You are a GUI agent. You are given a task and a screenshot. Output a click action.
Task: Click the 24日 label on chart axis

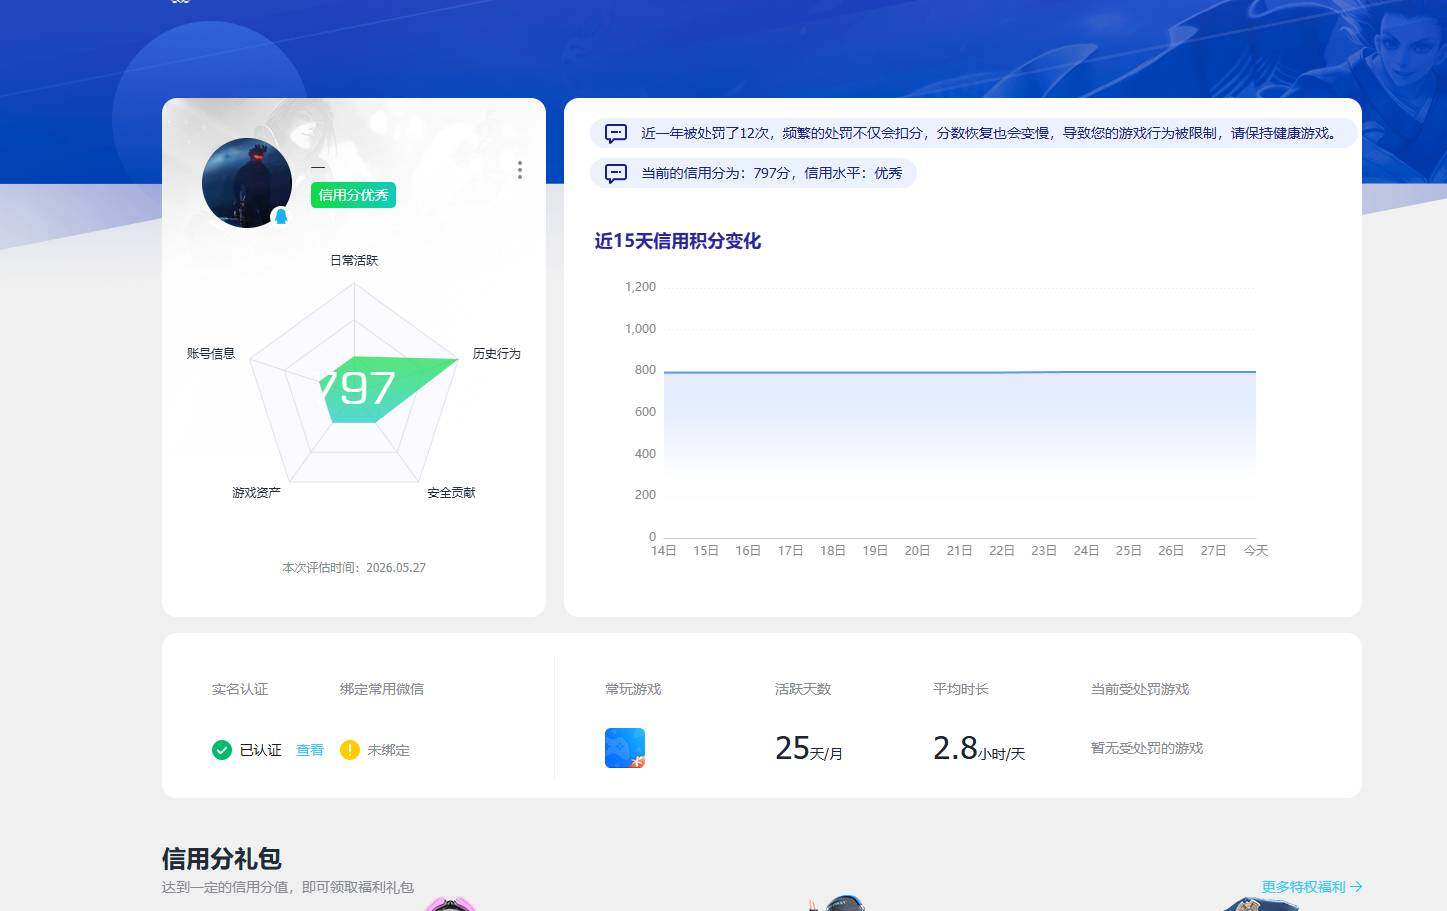1087,551
